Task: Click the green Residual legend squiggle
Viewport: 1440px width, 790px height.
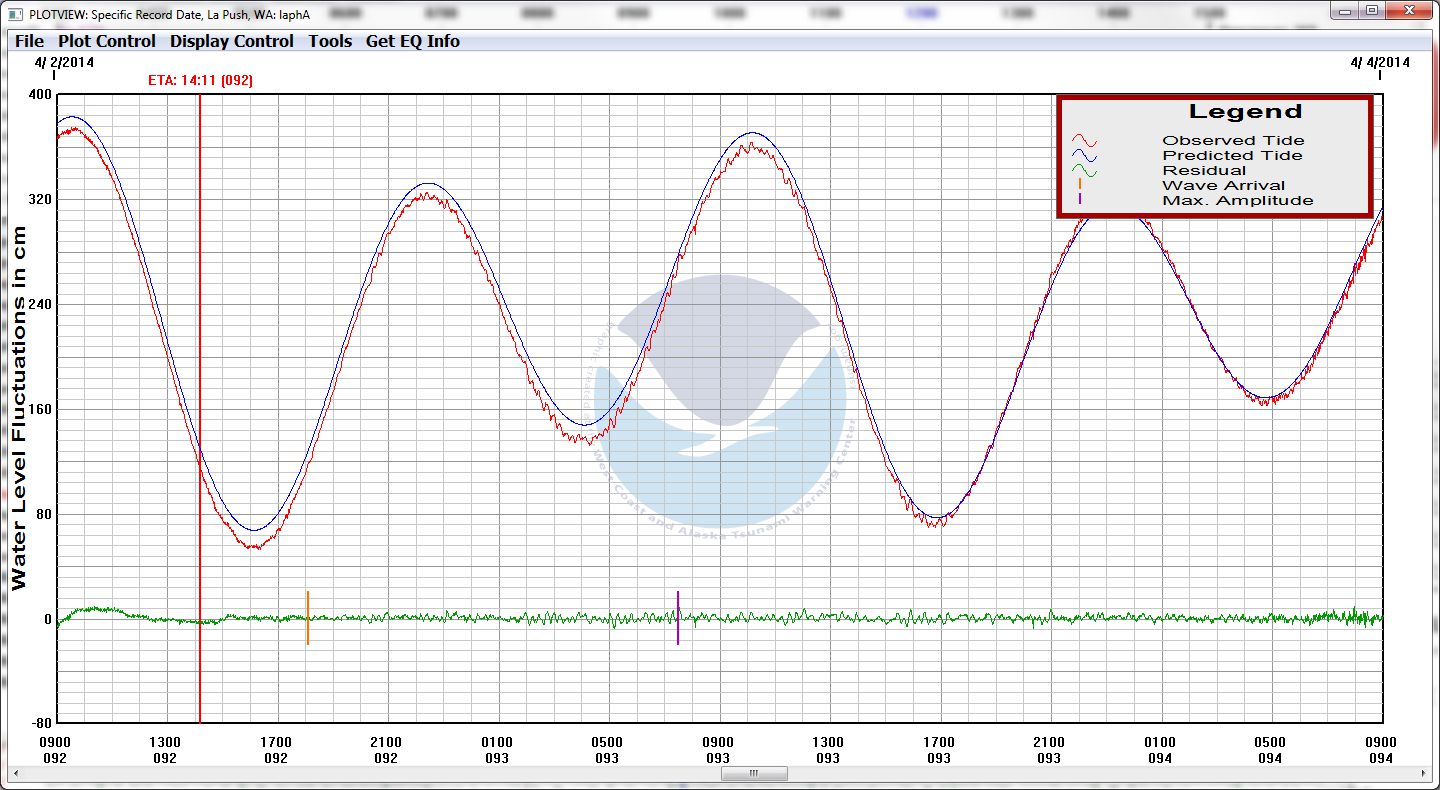Action: [1085, 171]
